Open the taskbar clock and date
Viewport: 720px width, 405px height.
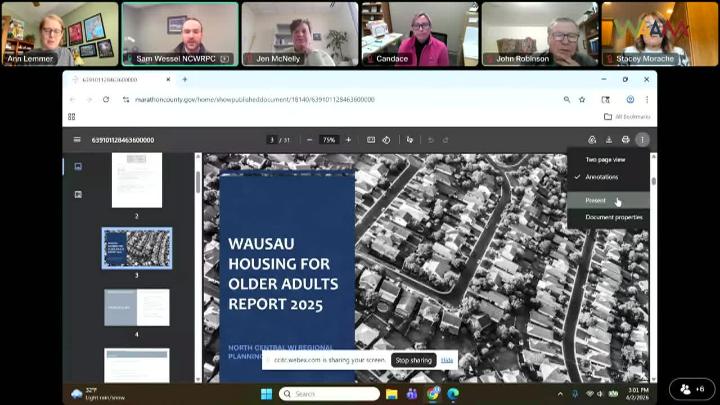click(x=638, y=394)
